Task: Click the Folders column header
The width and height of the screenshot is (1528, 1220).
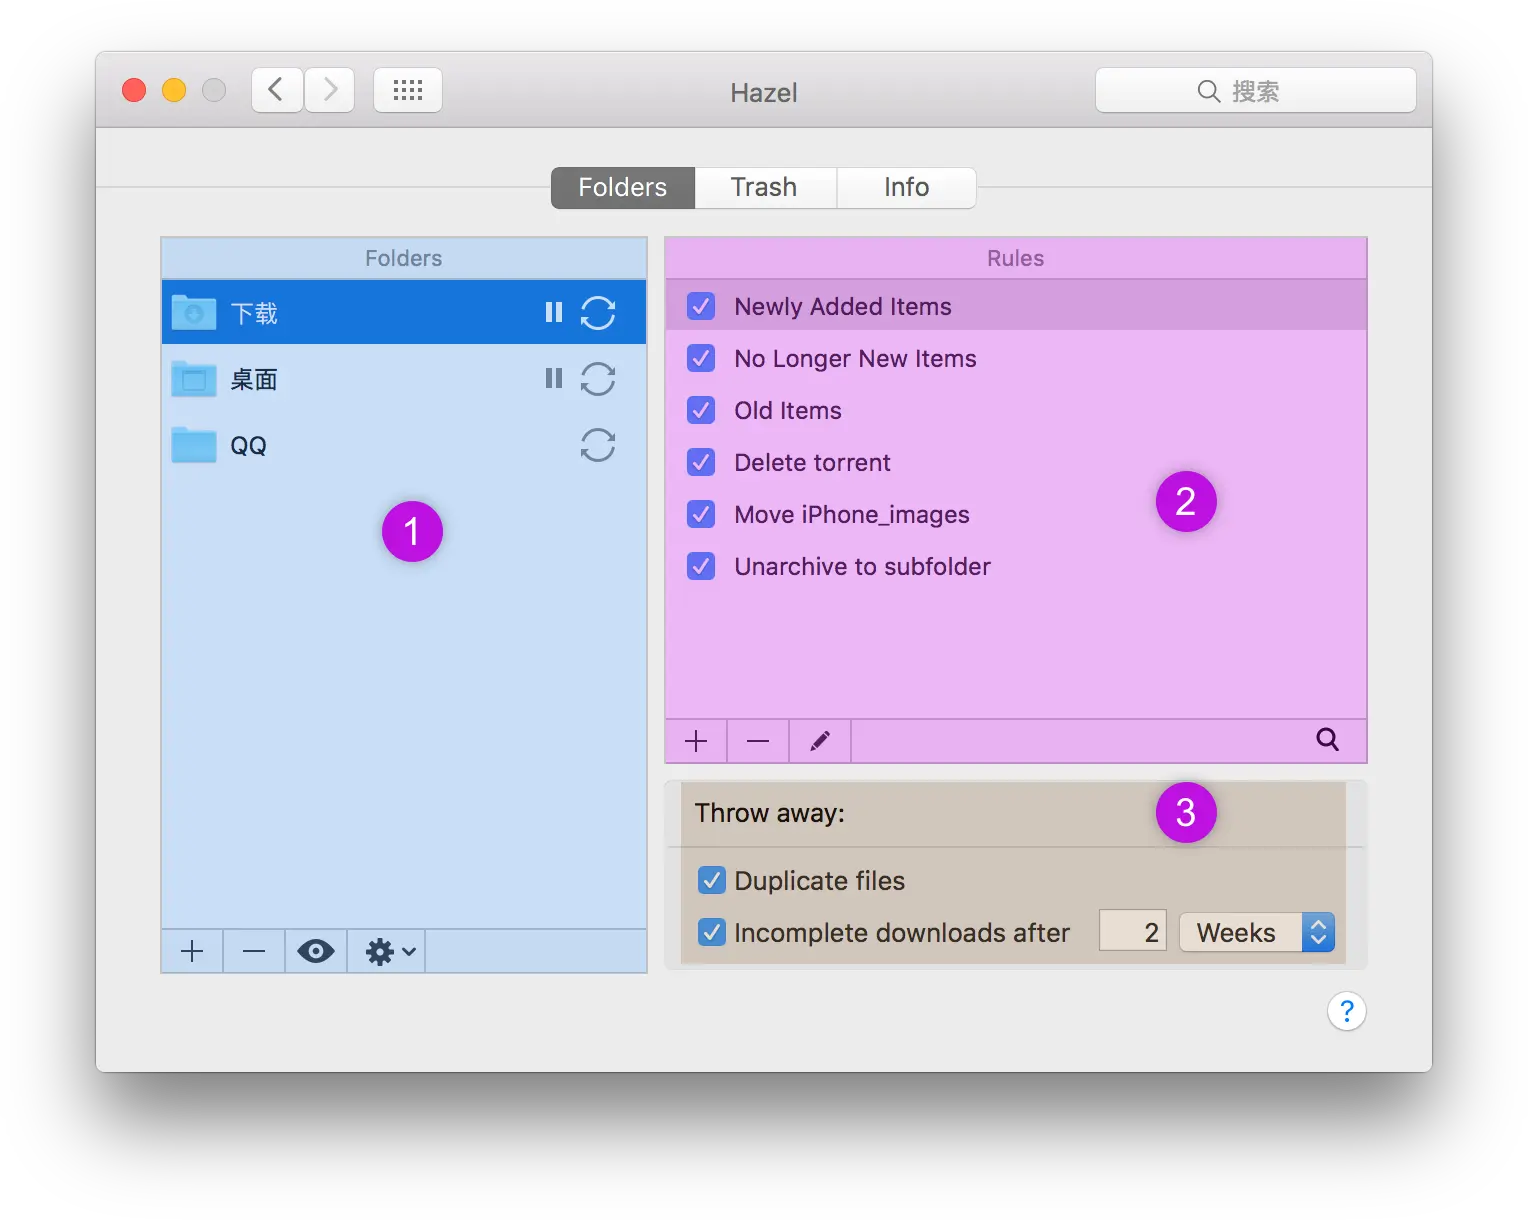Action: (x=404, y=258)
